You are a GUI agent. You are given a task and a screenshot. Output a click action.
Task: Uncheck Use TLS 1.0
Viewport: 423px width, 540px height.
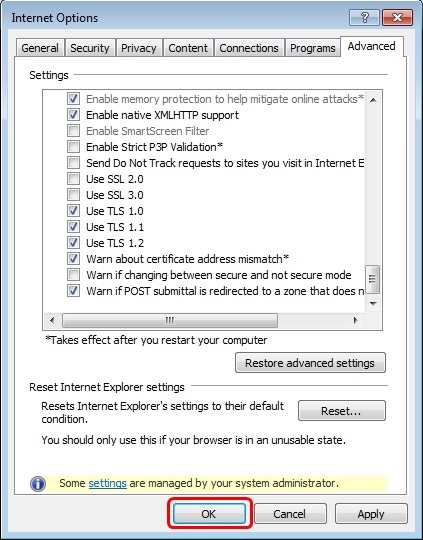(x=73, y=210)
